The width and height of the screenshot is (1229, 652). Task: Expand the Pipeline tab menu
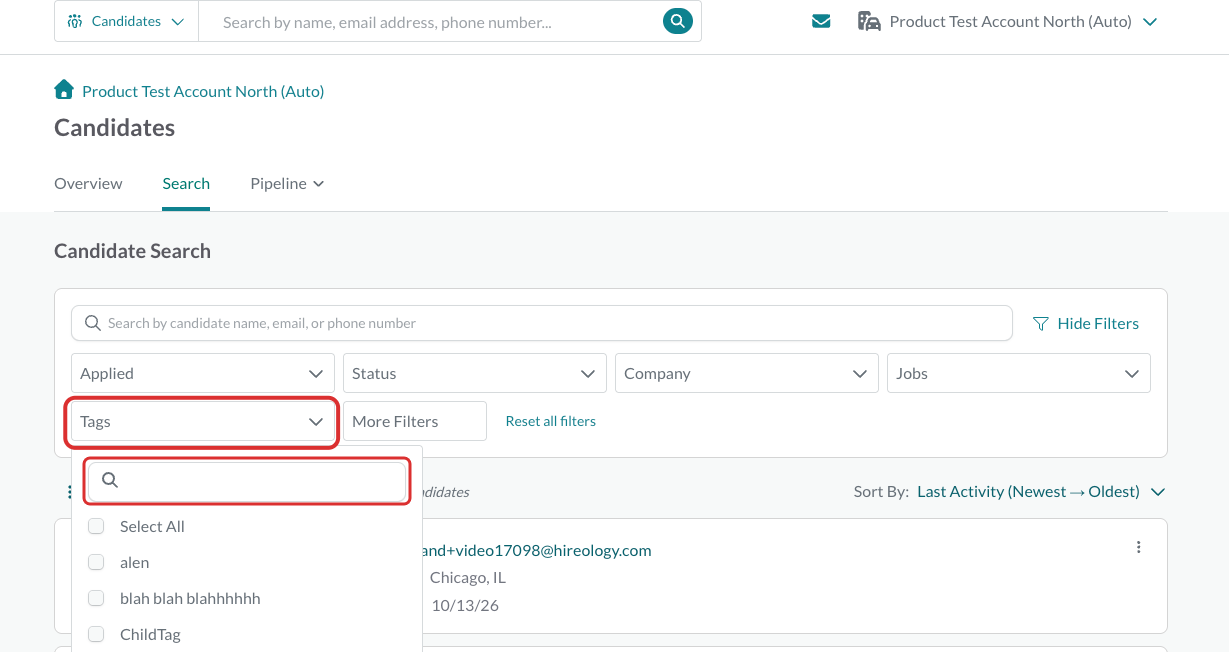coord(287,184)
